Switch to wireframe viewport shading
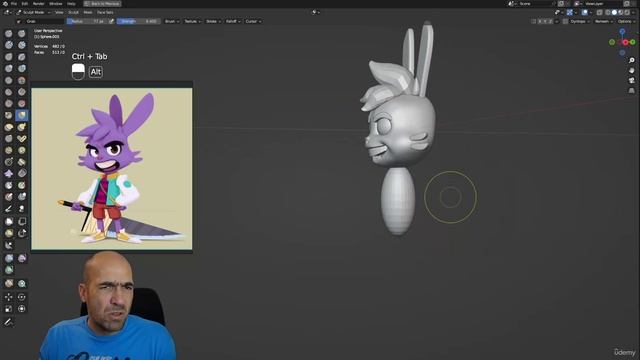640x360 pixels. pos(608,12)
